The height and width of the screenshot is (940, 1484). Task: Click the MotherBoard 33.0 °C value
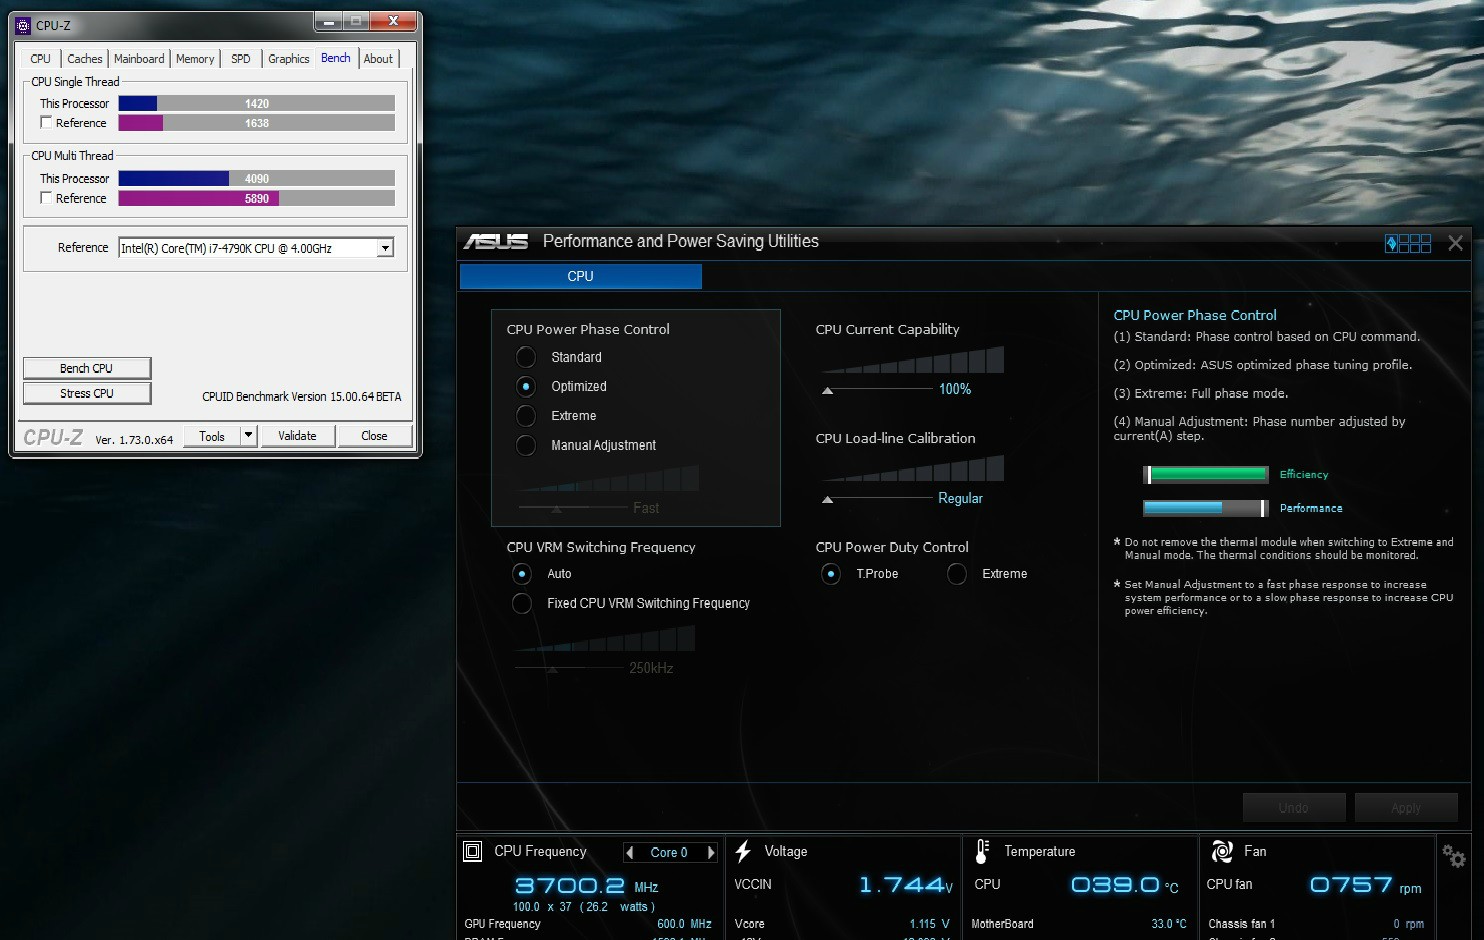tap(1169, 924)
